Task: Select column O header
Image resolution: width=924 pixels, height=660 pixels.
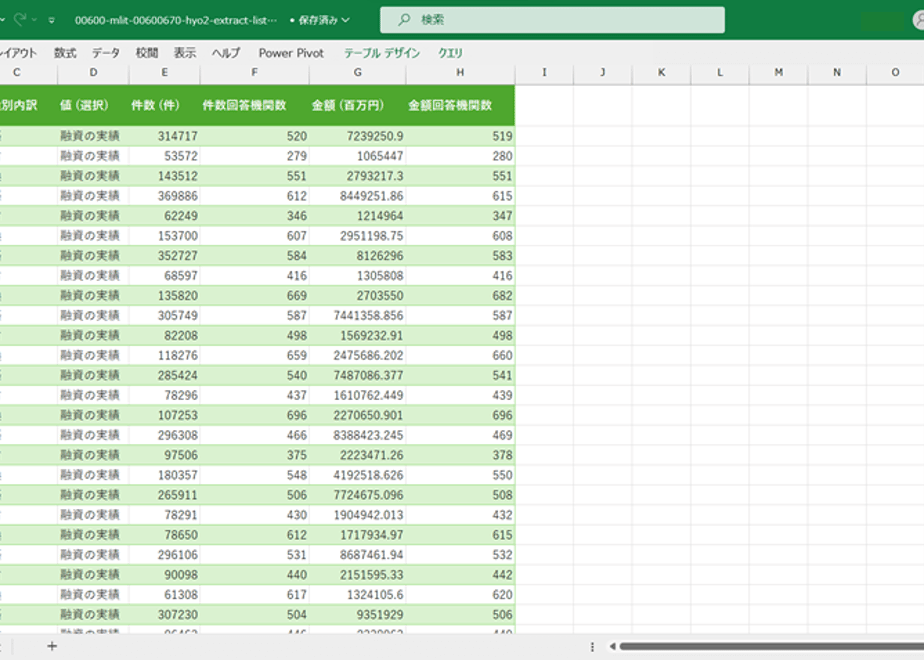Action: pyautogui.click(x=895, y=72)
